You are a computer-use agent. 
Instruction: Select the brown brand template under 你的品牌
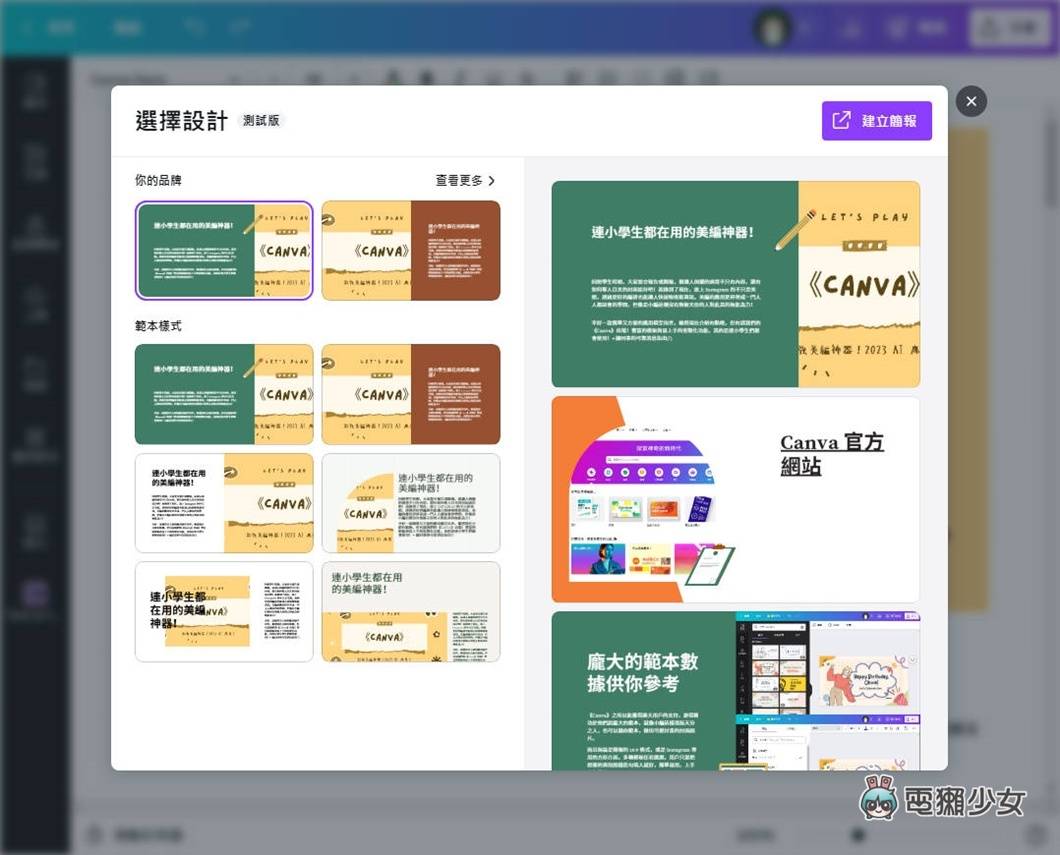pos(411,251)
